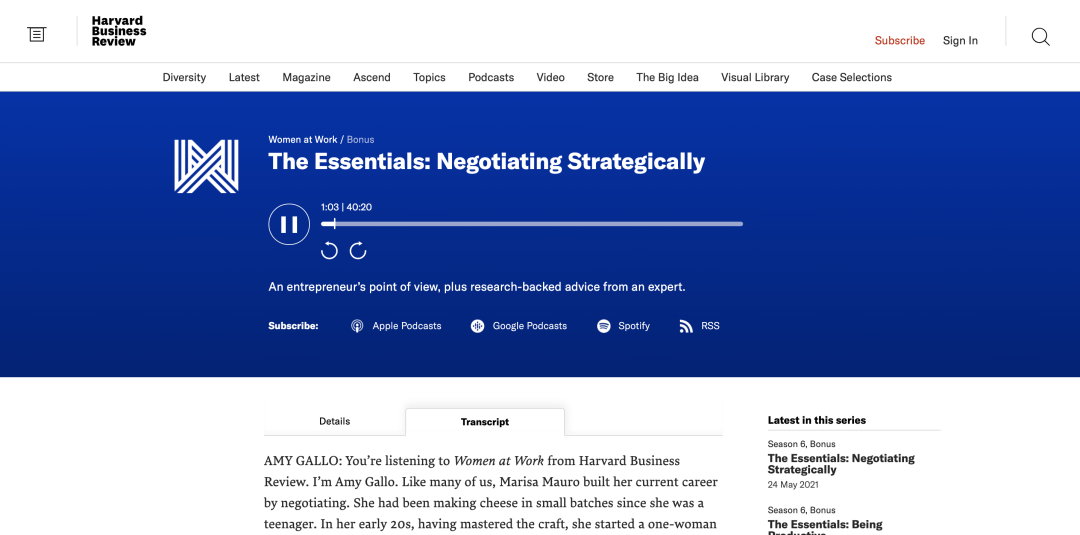This screenshot has width=1080, height=535.
Task: Click the Women at Work logo
Action: pyautogui.click(x=206, y=166)
